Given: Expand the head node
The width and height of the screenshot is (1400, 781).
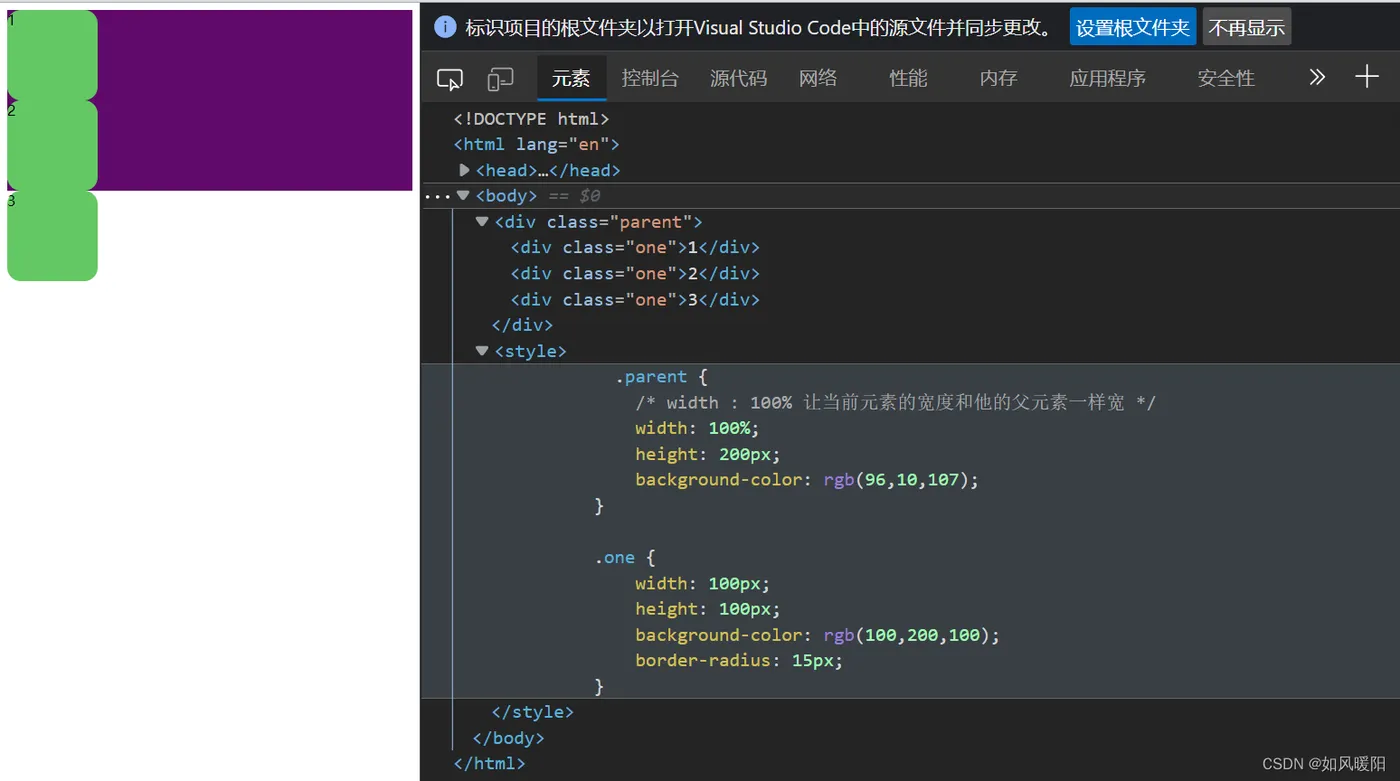Looking at the screenshot, I should pos(464,170).
